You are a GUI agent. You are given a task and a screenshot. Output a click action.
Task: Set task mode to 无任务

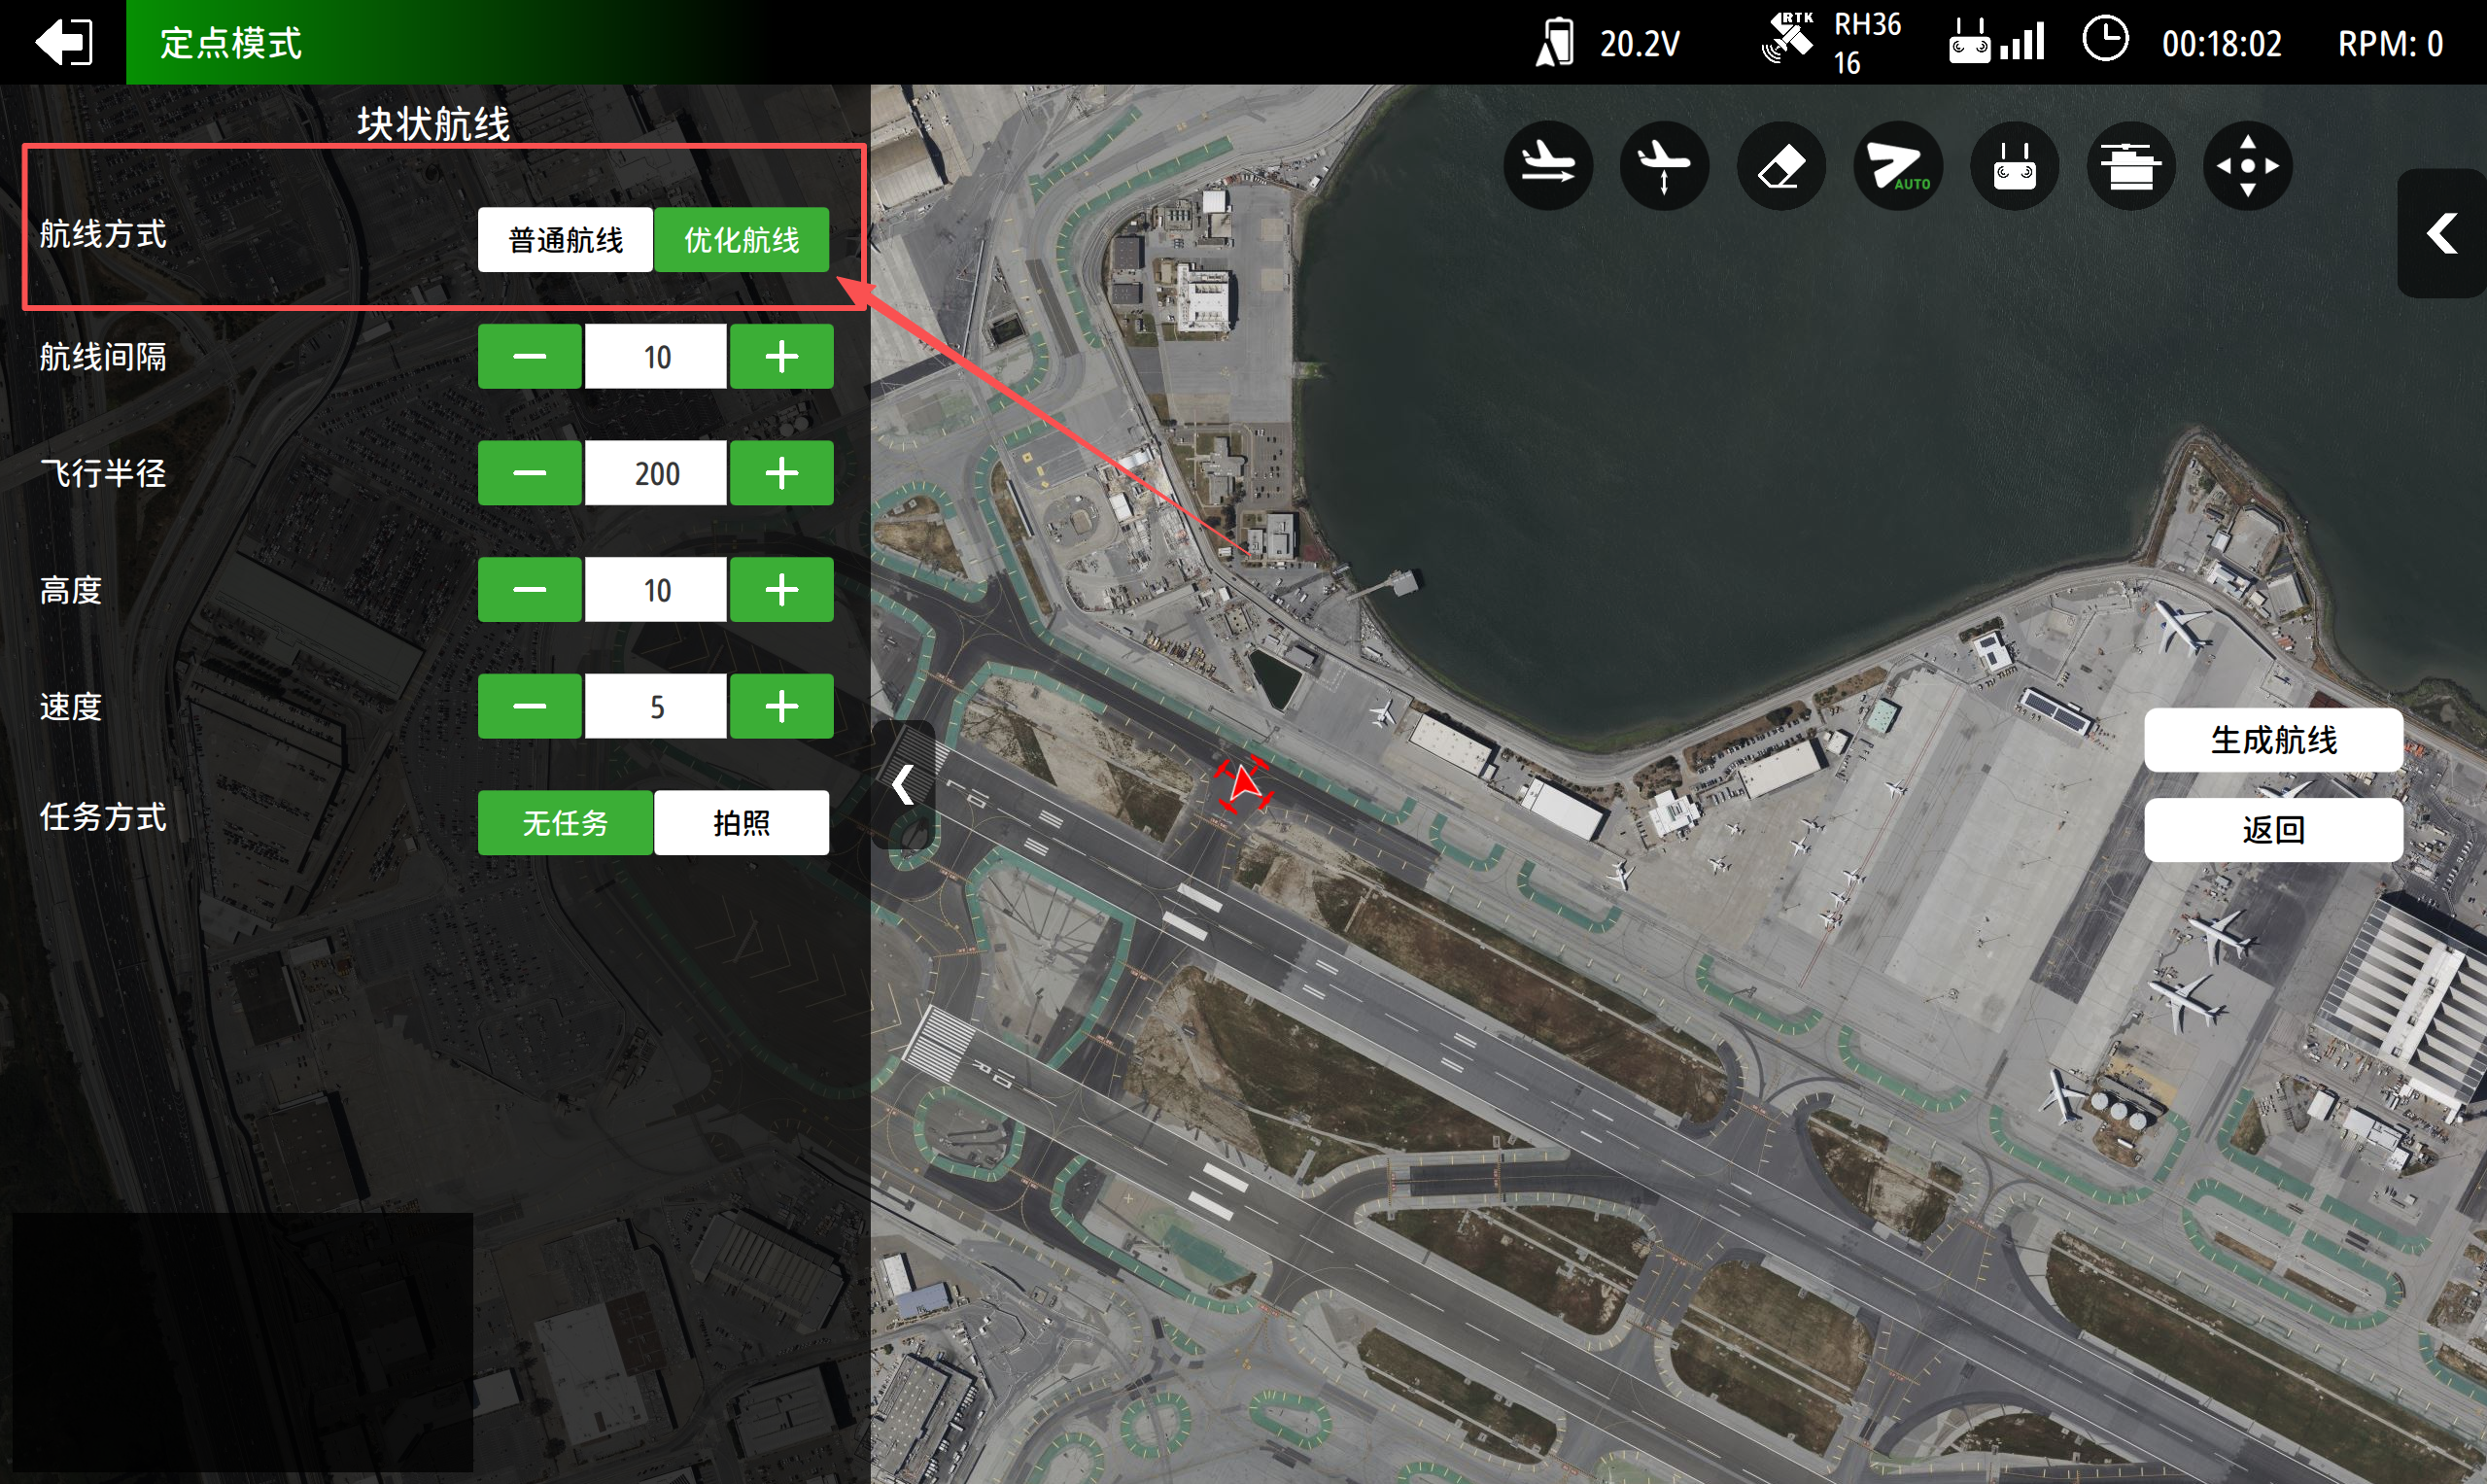[565, 823]
